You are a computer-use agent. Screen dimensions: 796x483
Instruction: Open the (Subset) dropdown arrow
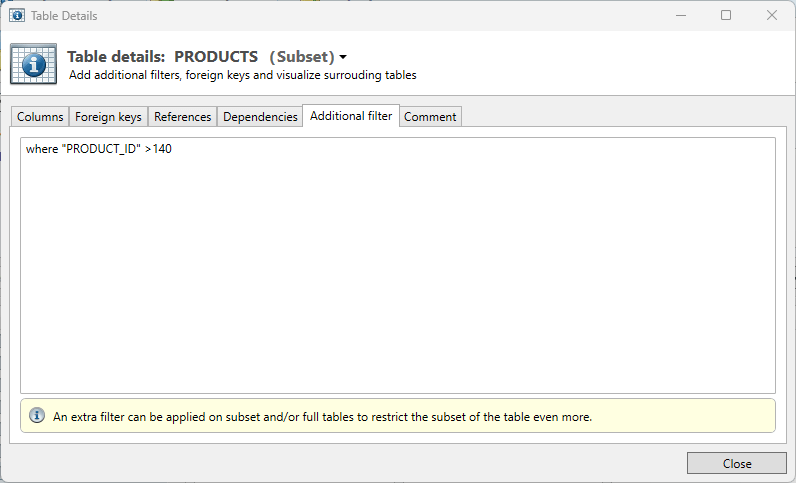(343, 57)
